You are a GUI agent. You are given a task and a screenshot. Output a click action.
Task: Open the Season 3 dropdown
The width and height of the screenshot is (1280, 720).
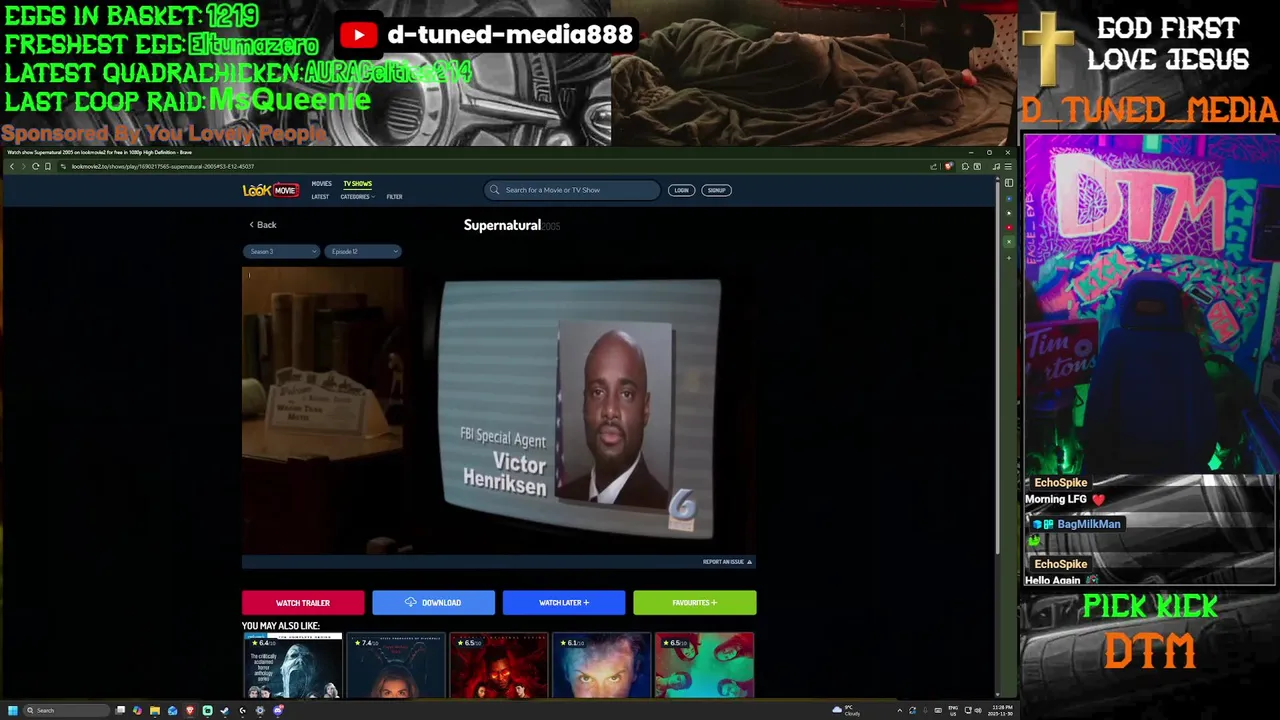281,251
